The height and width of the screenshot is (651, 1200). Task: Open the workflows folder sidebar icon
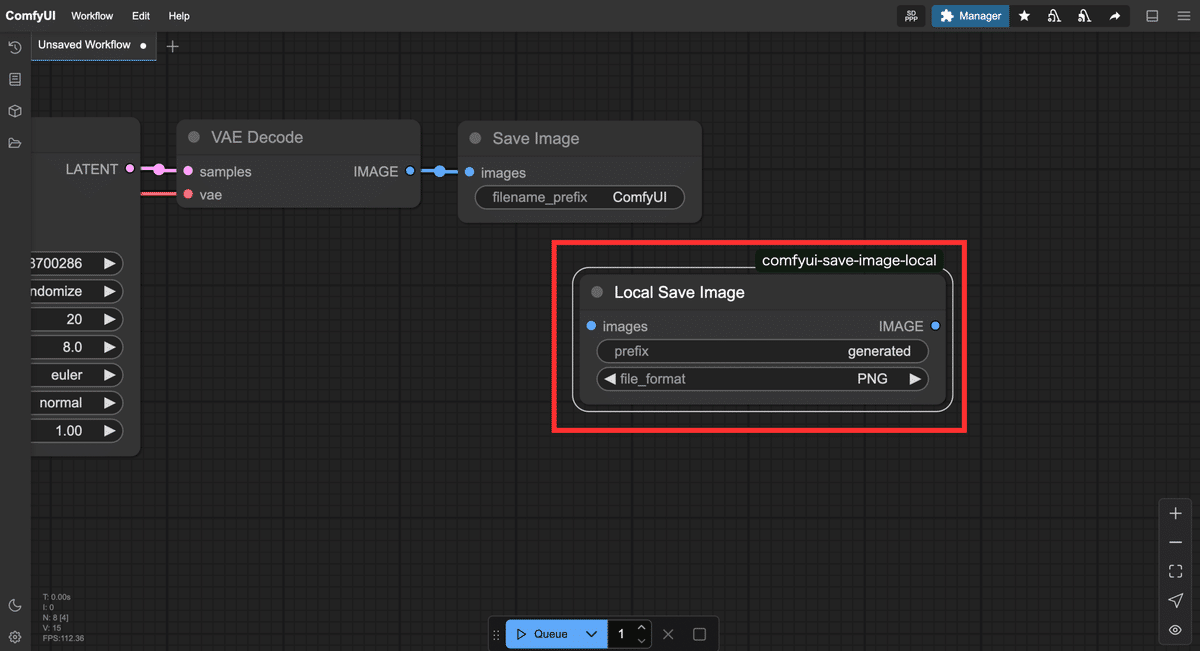pos(15,143)
